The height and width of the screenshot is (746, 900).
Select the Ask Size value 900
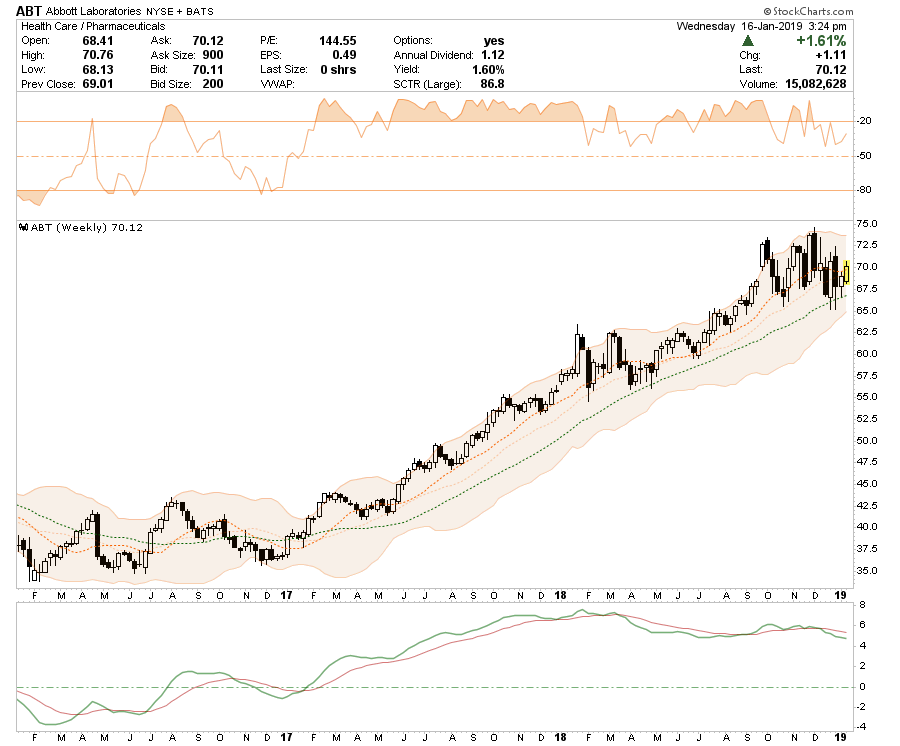pos(213,55)
